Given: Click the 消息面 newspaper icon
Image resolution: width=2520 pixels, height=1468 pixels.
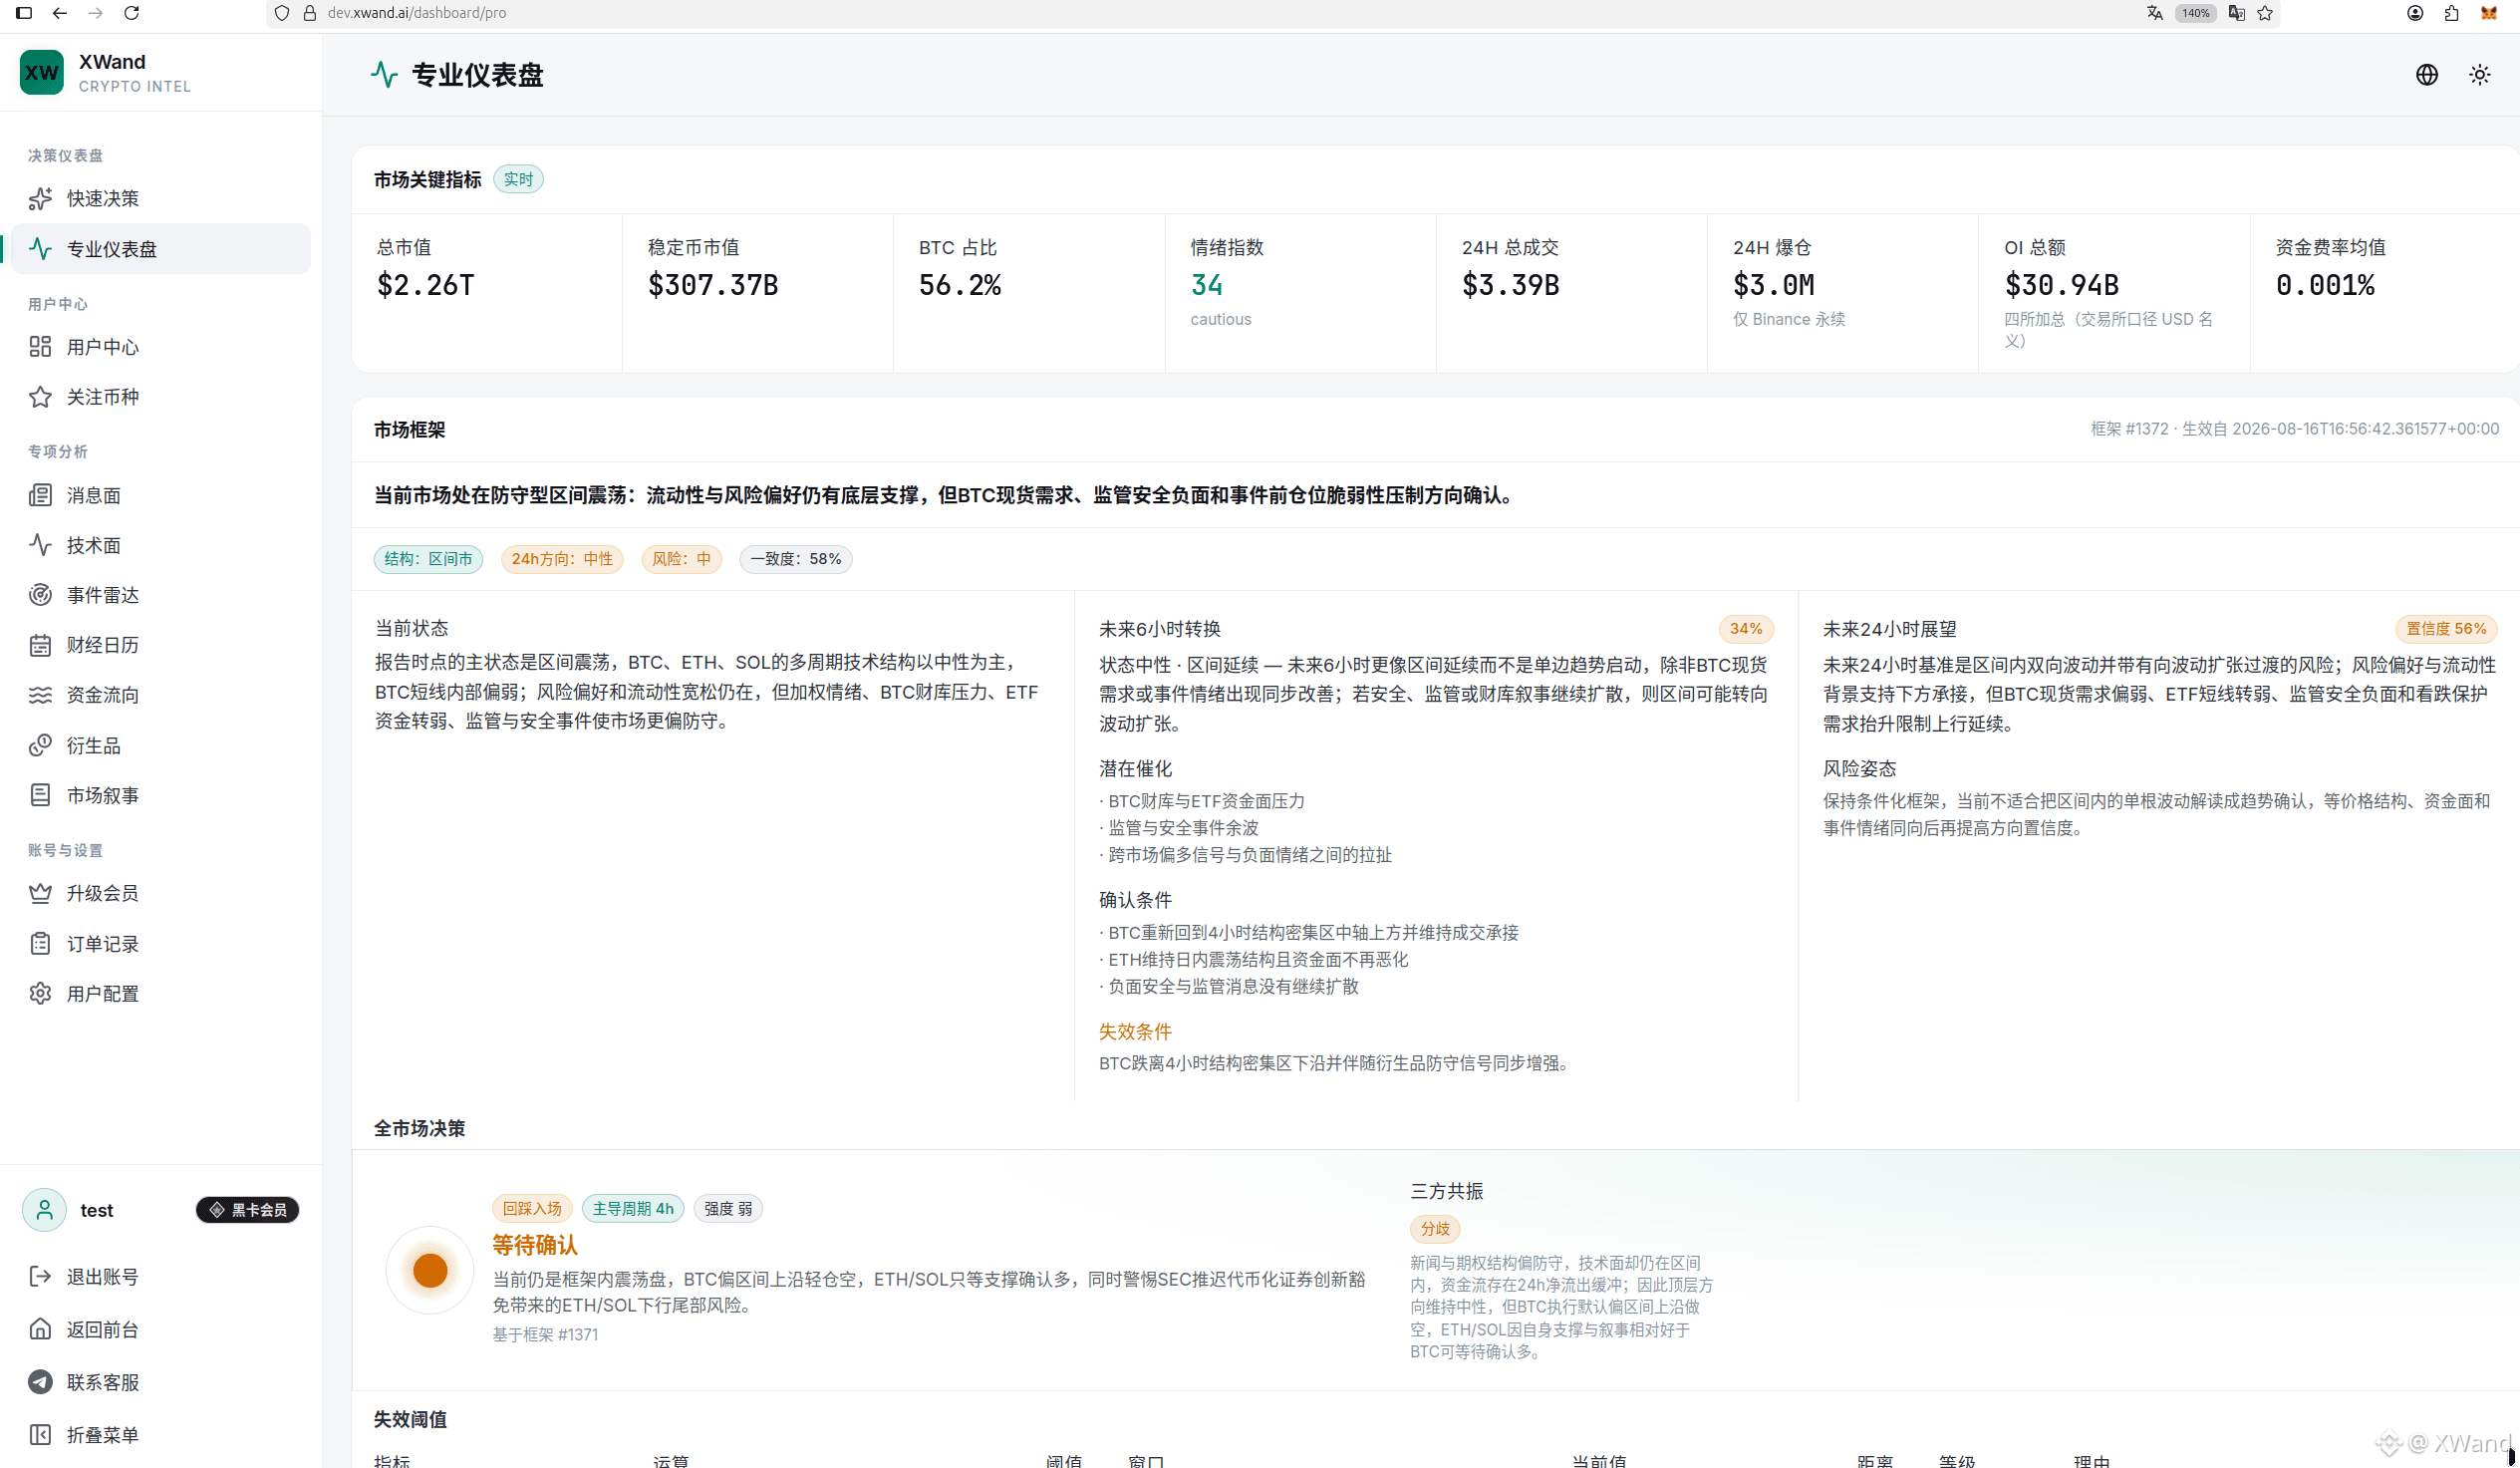Looking at the screenshot, I should tap(40, 495).
